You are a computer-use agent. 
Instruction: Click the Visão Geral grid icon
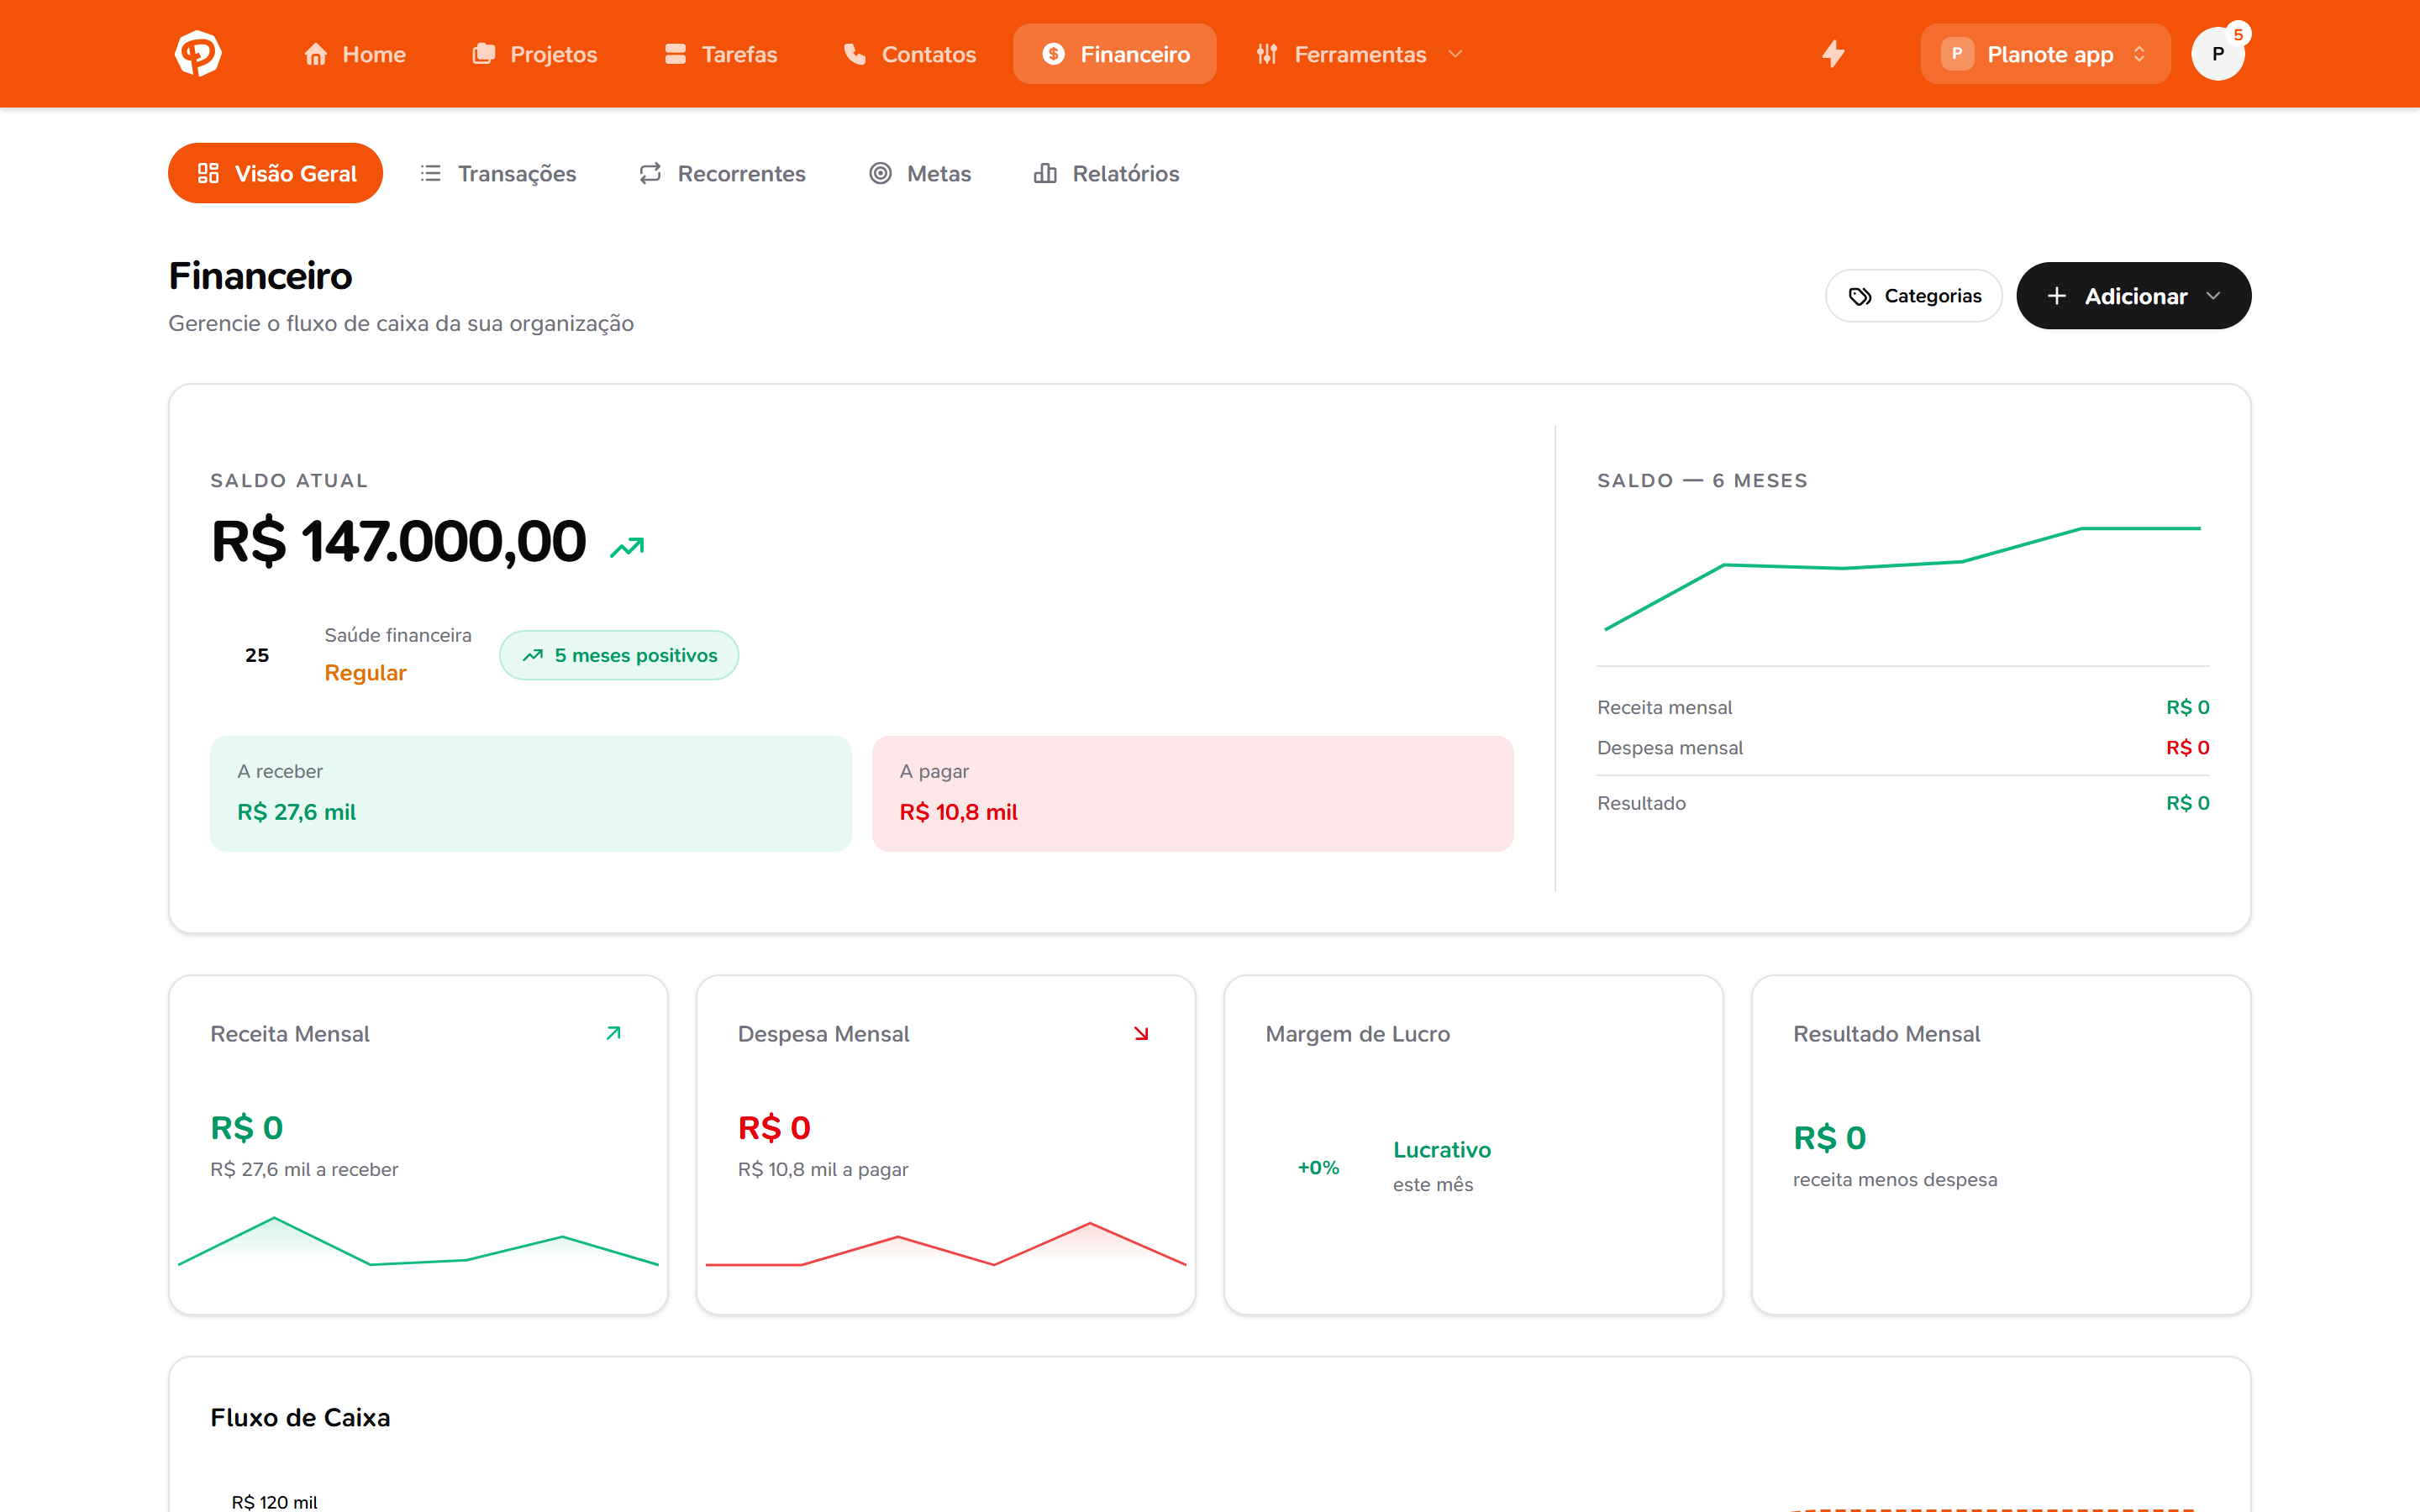208,173
